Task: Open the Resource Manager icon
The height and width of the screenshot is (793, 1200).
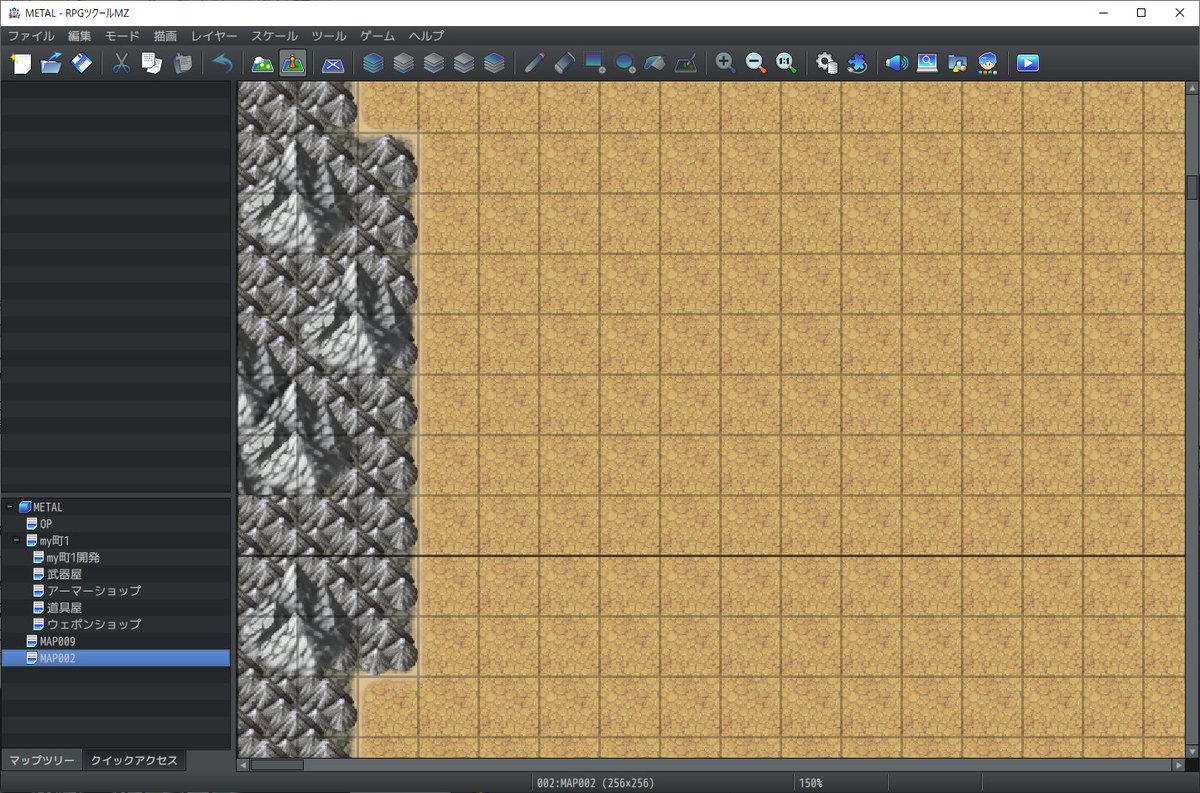Action: tap(958, 63)
